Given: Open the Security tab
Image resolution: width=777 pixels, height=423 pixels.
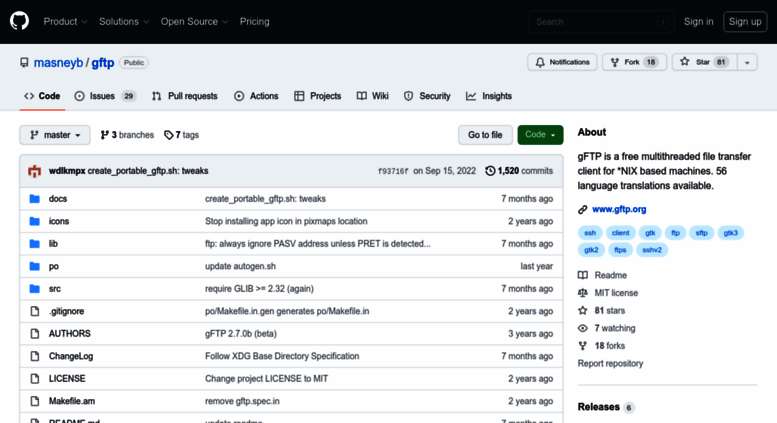Looking at the screenshot, I should [x=427, y=96].
